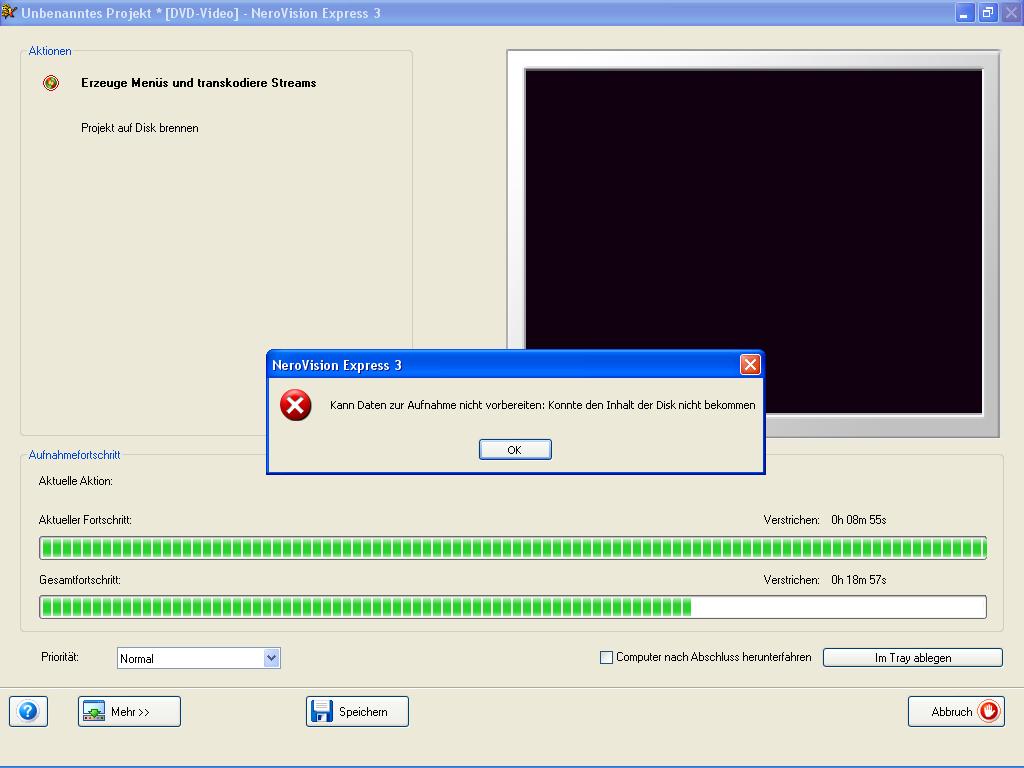The height and width of the screenshot is (768, 1024).
Task: Click the monitor icon on the Mehr button
Action: pos(94,711)
